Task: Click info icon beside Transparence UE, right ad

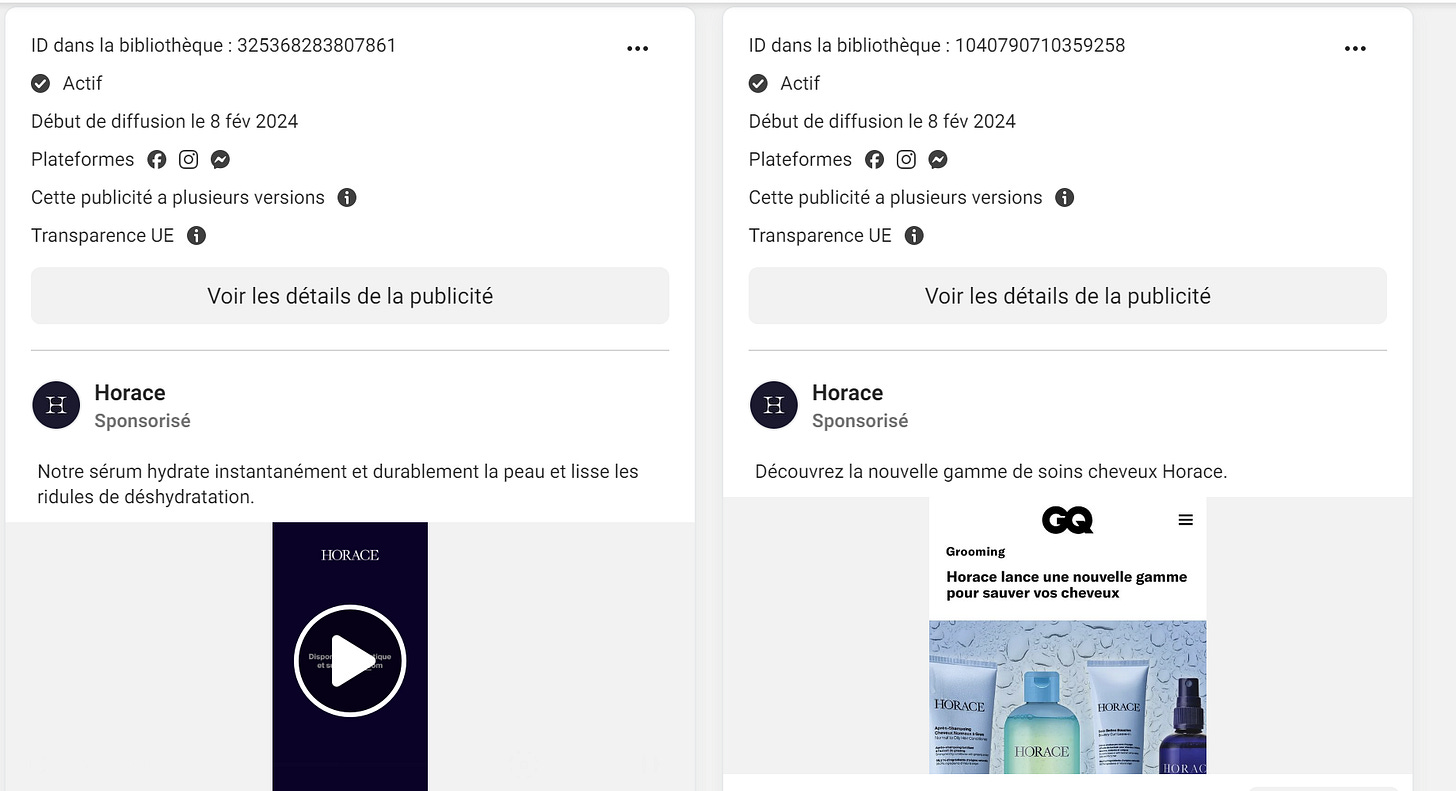Action: click(914, 235)
